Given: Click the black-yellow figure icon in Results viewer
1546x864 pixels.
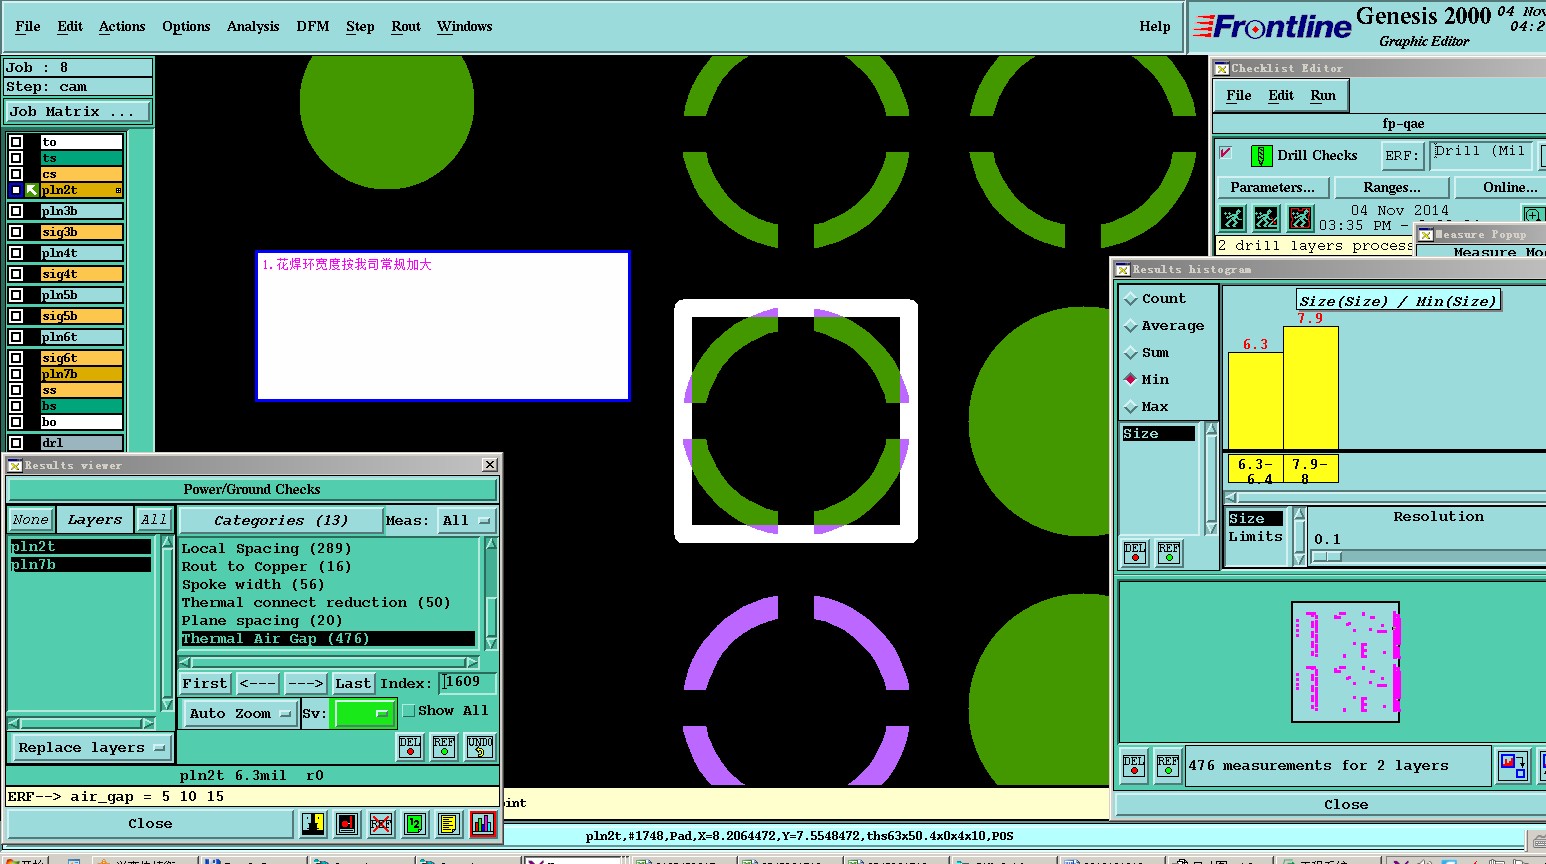Looking at the screenshot, I should 313,824.
